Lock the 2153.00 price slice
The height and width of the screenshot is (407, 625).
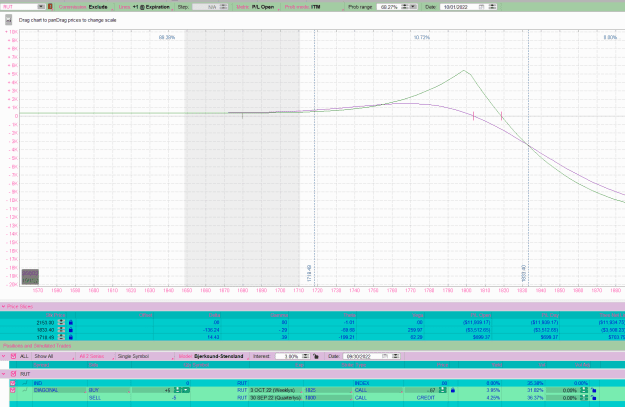71,322
